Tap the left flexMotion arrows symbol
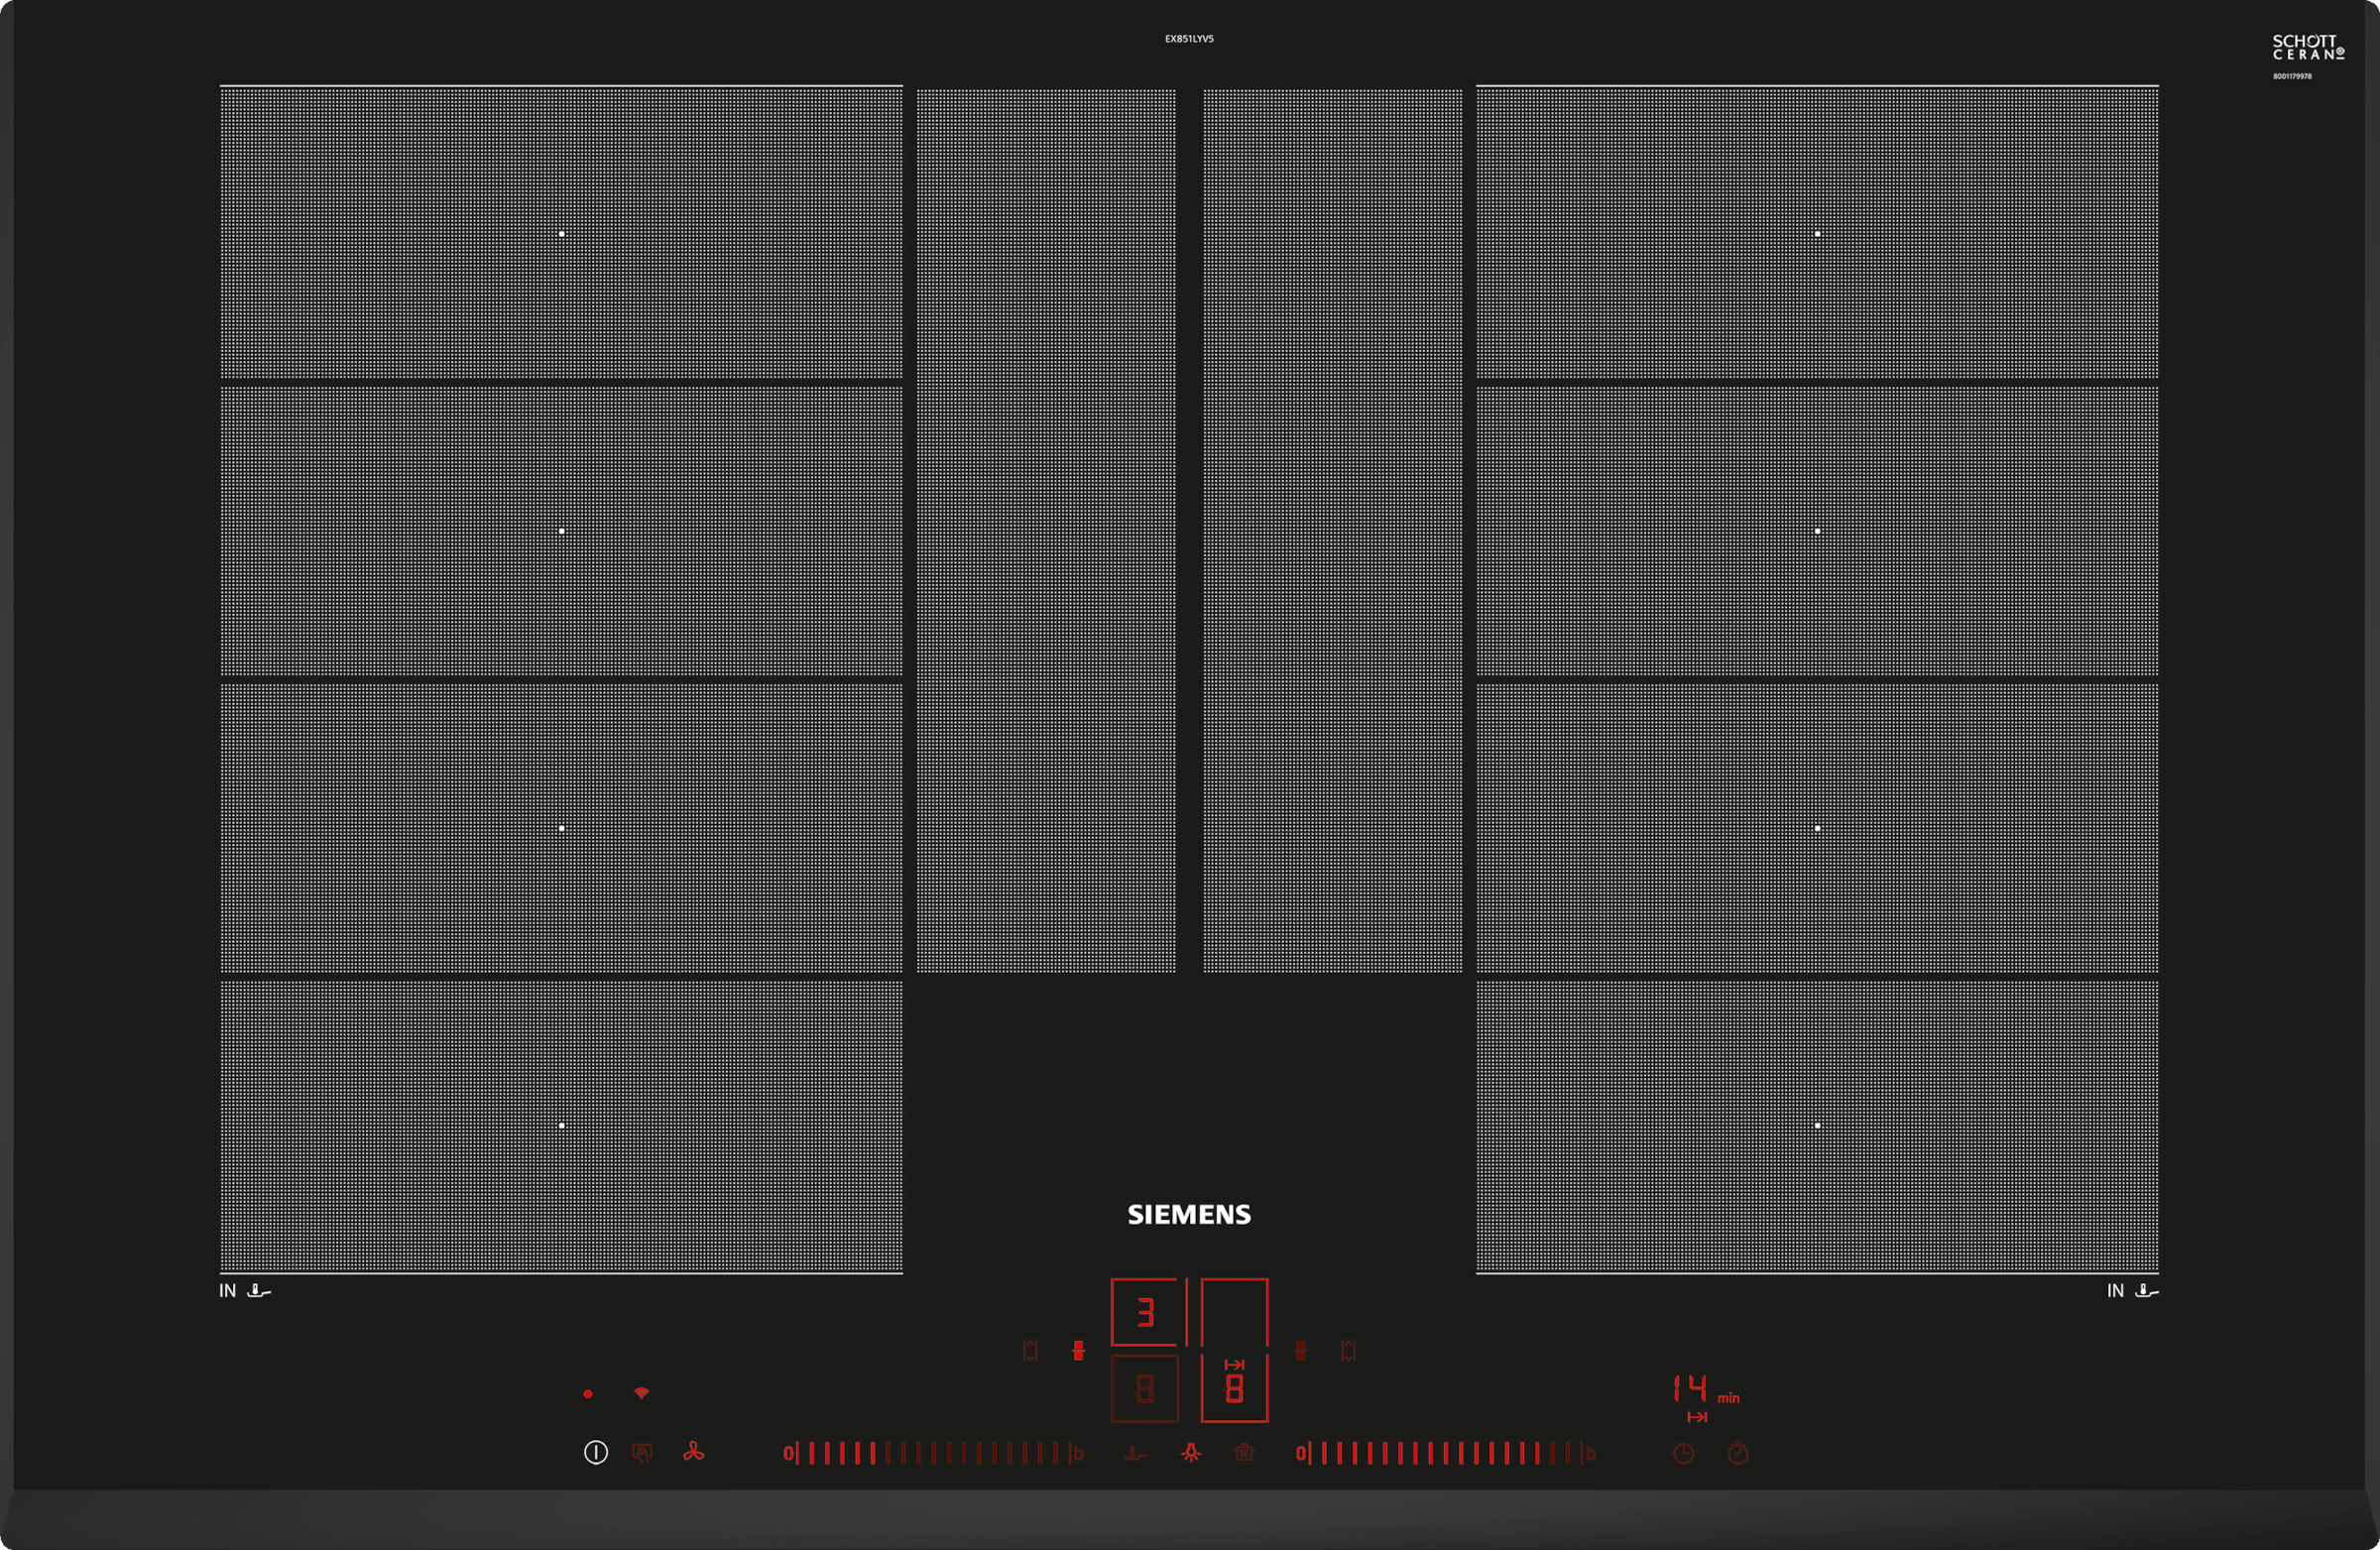This screenshot has width=2380, height=1550. pos(1030,1351)
